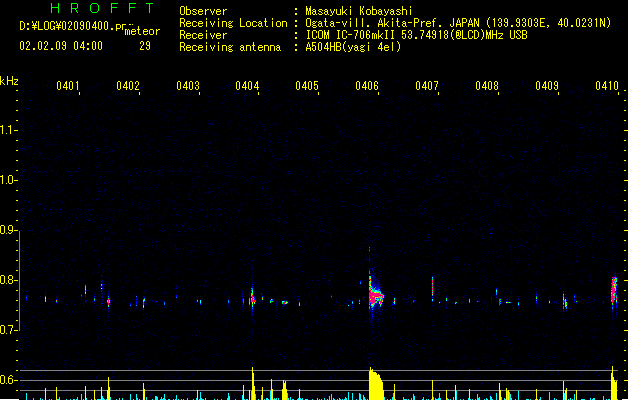629x400 pixels.
Task: Select the Ogata-vill. Akita-Pref. JAPAN location text
Action: pos(458,23)
